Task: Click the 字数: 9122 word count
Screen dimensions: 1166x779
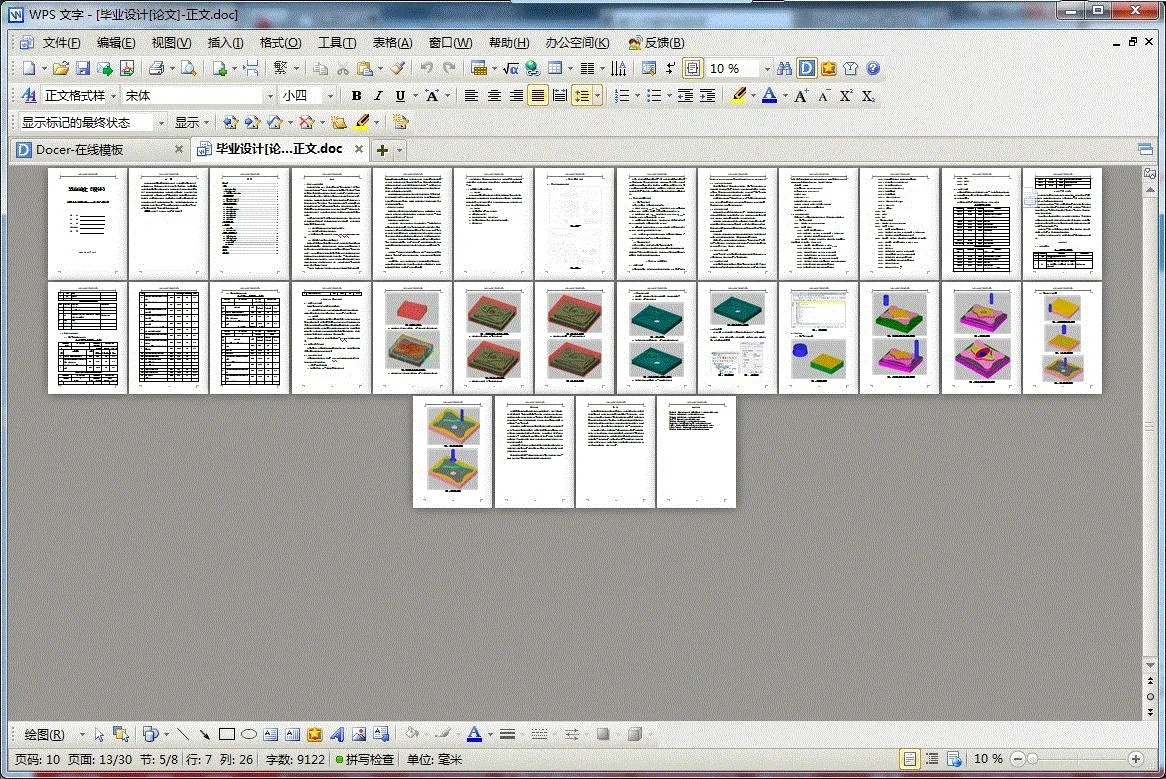Action: pos(295,759)
